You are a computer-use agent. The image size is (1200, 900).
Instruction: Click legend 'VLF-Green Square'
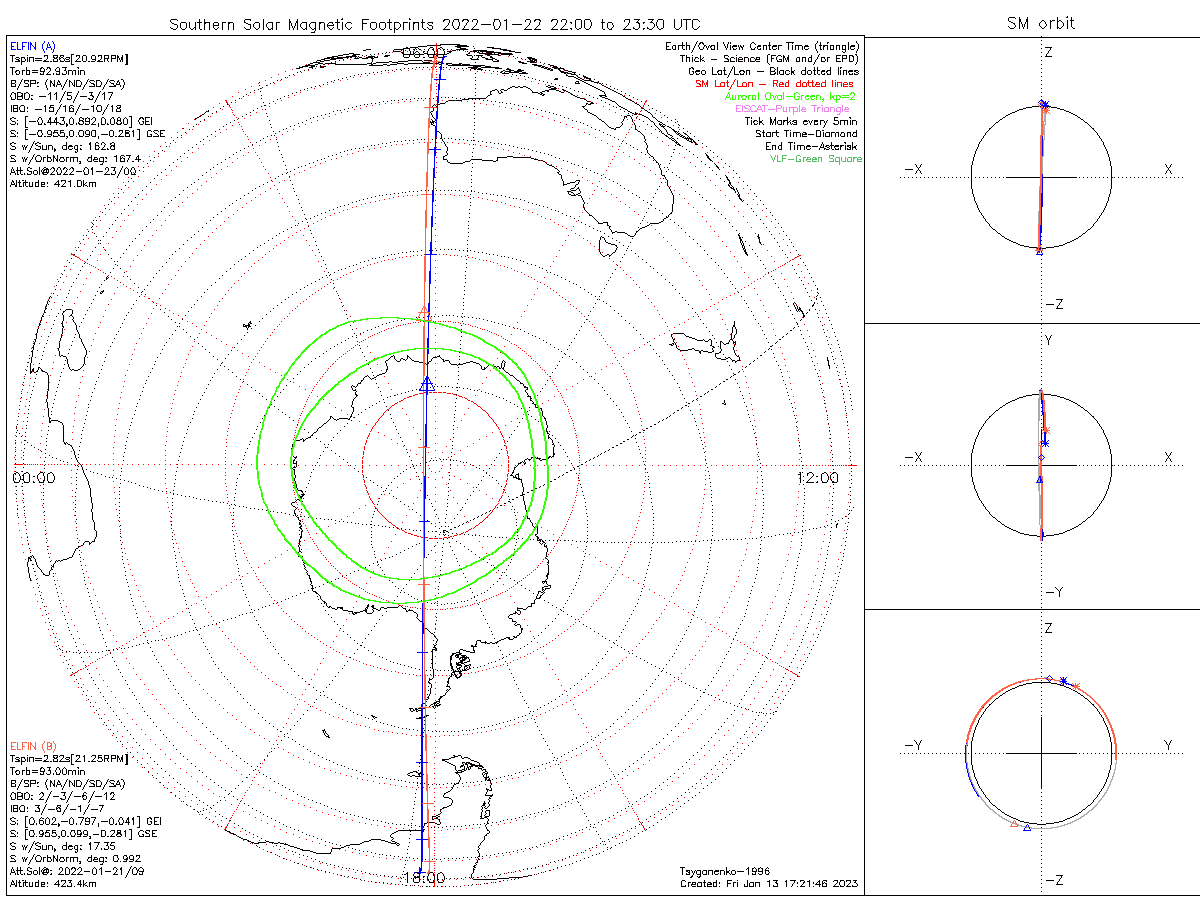(x=815, y=159)
